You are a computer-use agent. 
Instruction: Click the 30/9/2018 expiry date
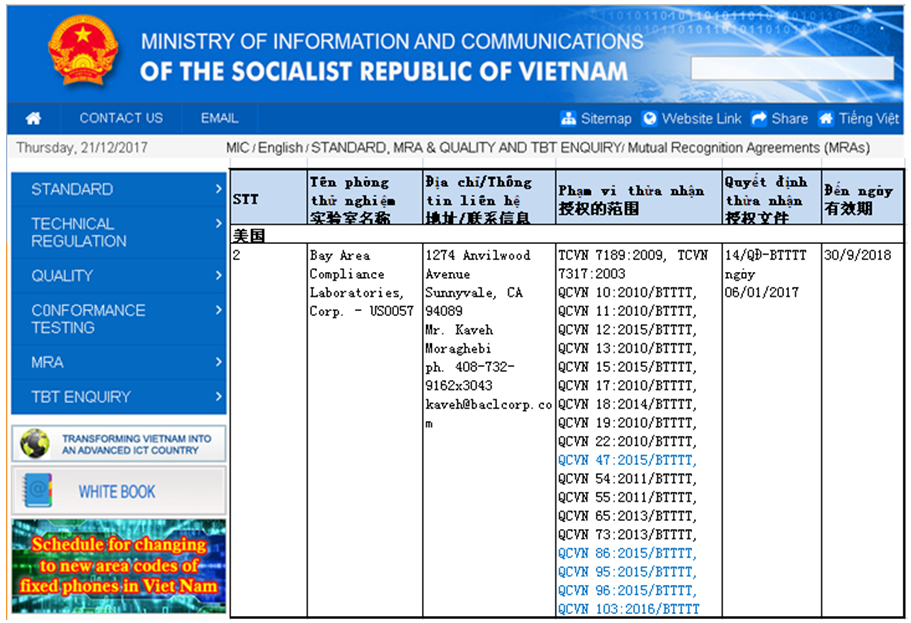(x=858, y=255)
